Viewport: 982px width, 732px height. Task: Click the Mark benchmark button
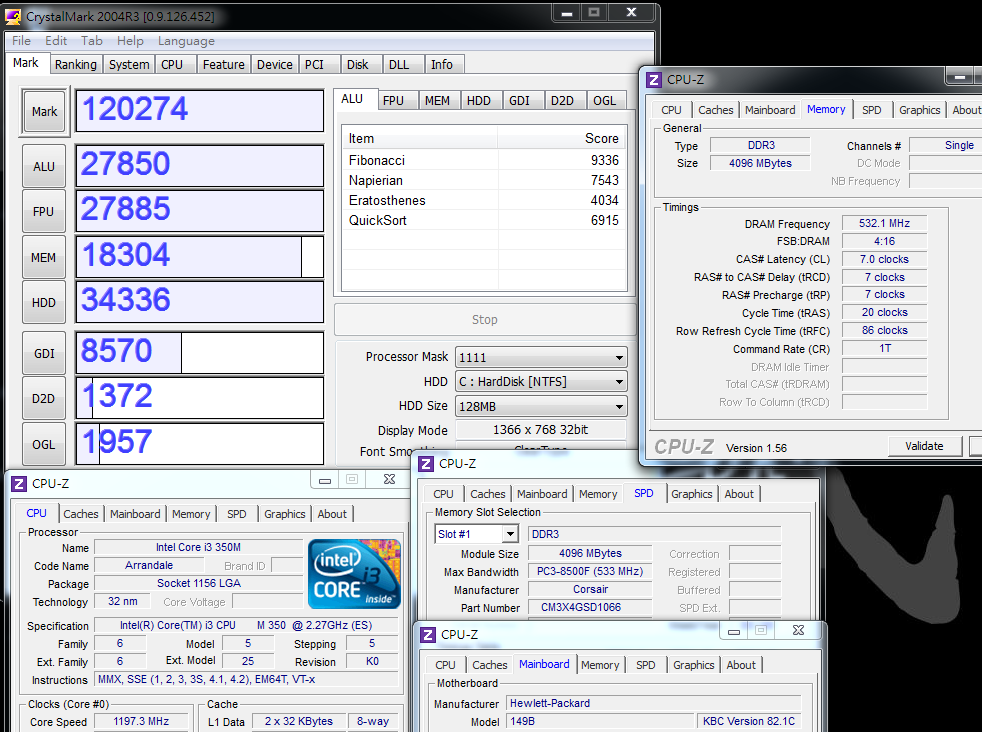tap(44, 111)
